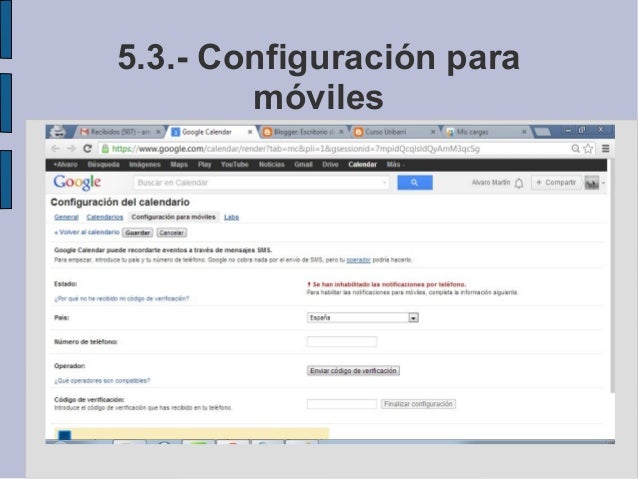Open Maps in Google bar
The width and height of the screenshot is (638, 479).
tap(179, 164)
